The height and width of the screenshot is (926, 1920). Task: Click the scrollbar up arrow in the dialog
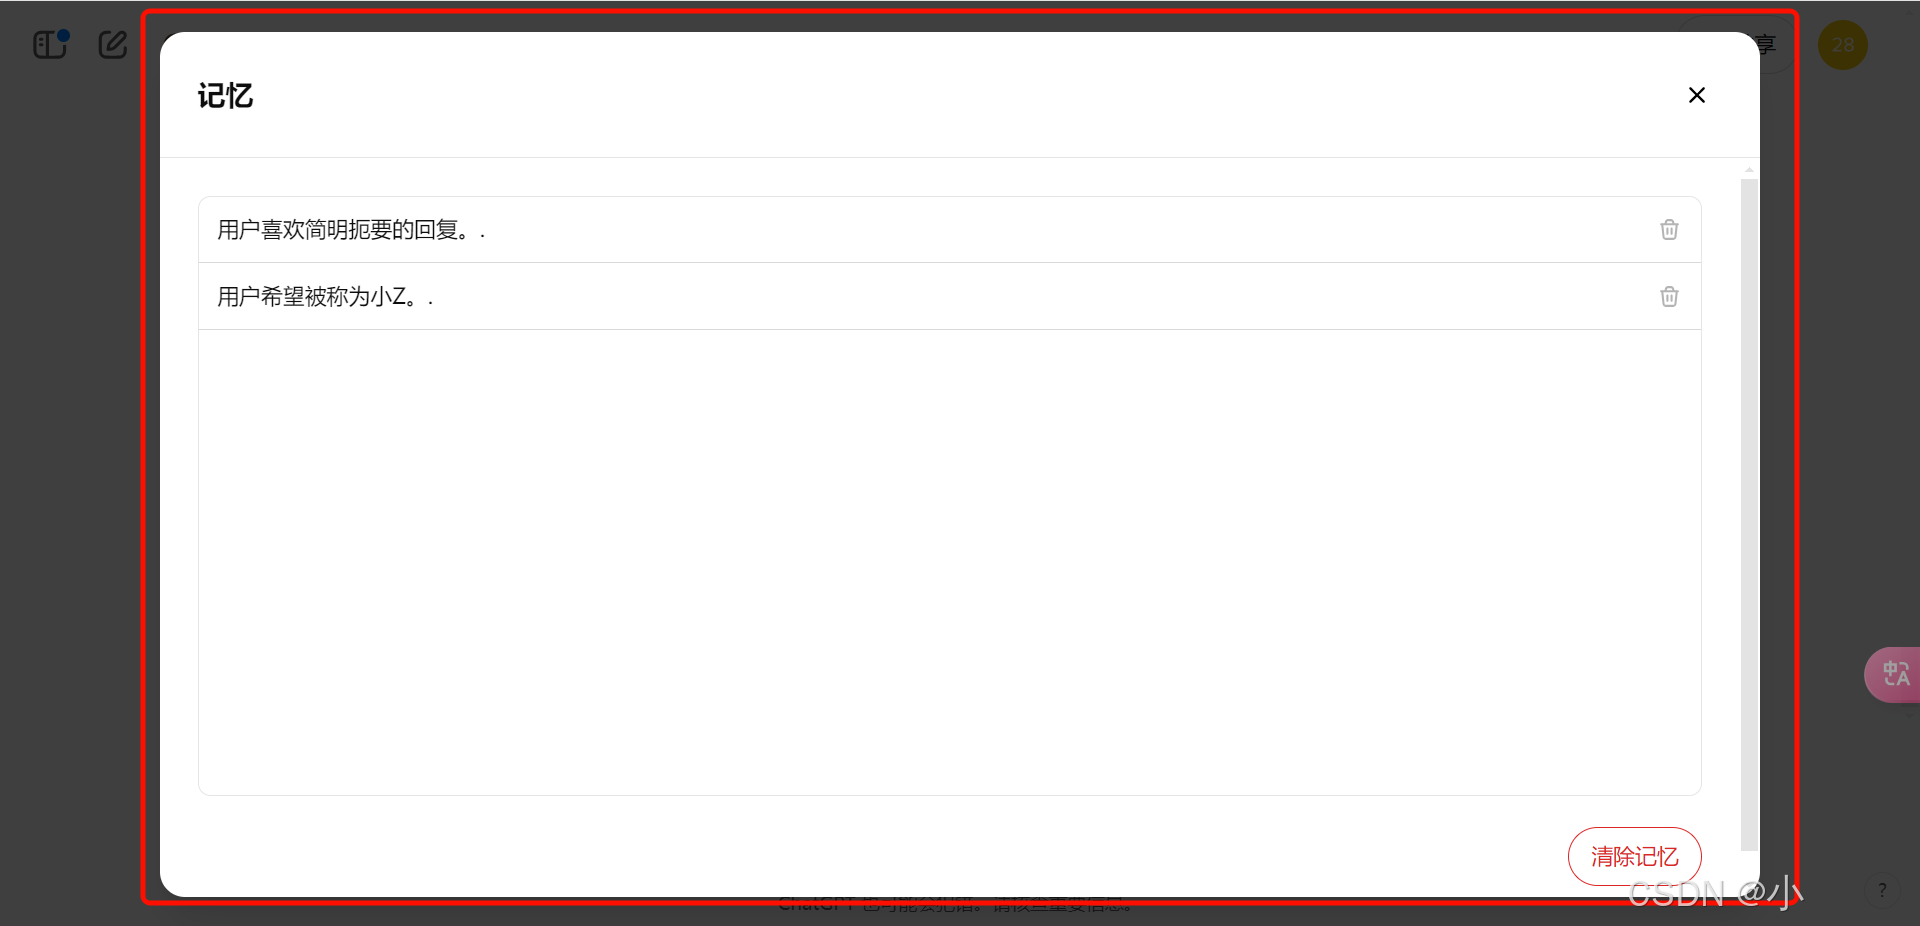[x=1749, y=171]
